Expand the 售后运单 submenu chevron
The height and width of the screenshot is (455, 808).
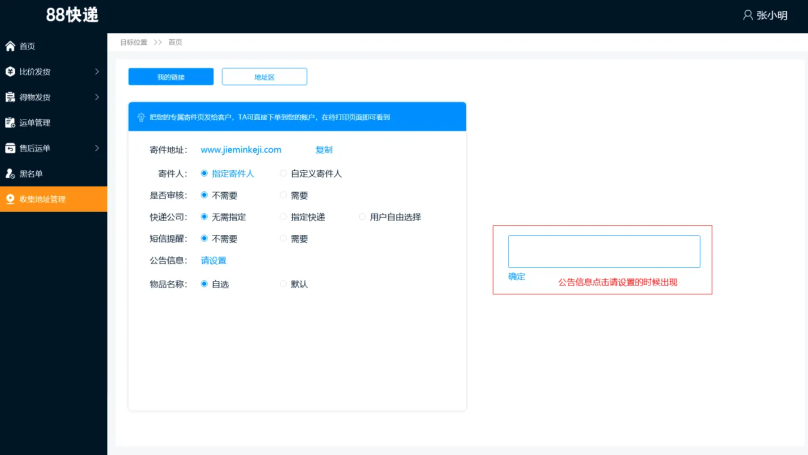[97, 148]
